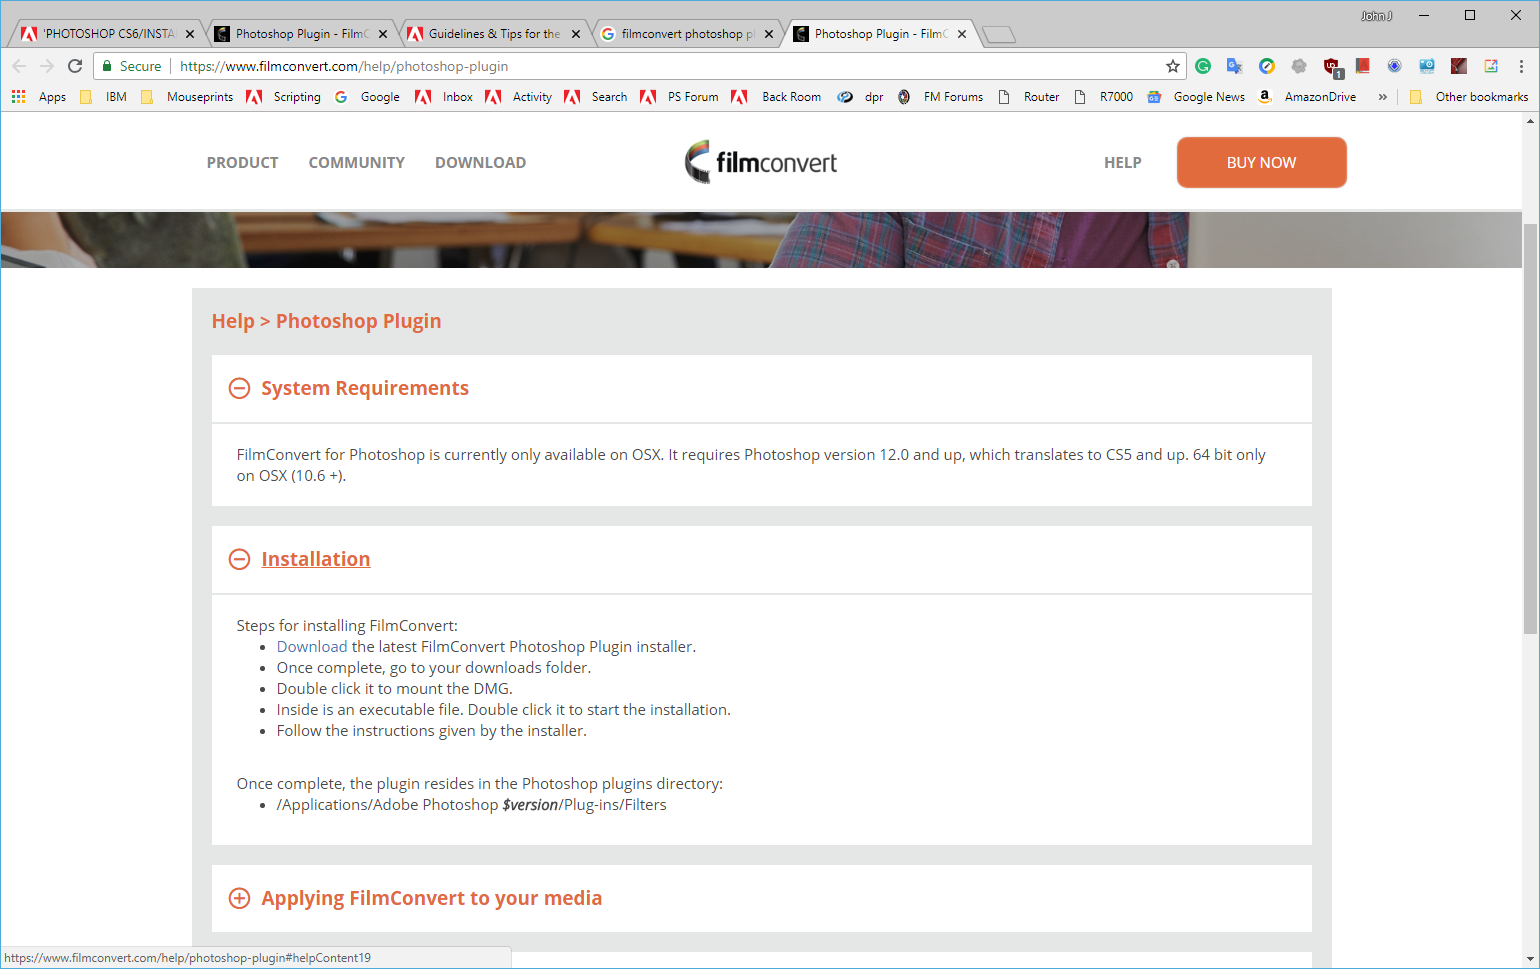Open the Google bookmark
The height and width of the screenshot is (969, 1540).
367,97
